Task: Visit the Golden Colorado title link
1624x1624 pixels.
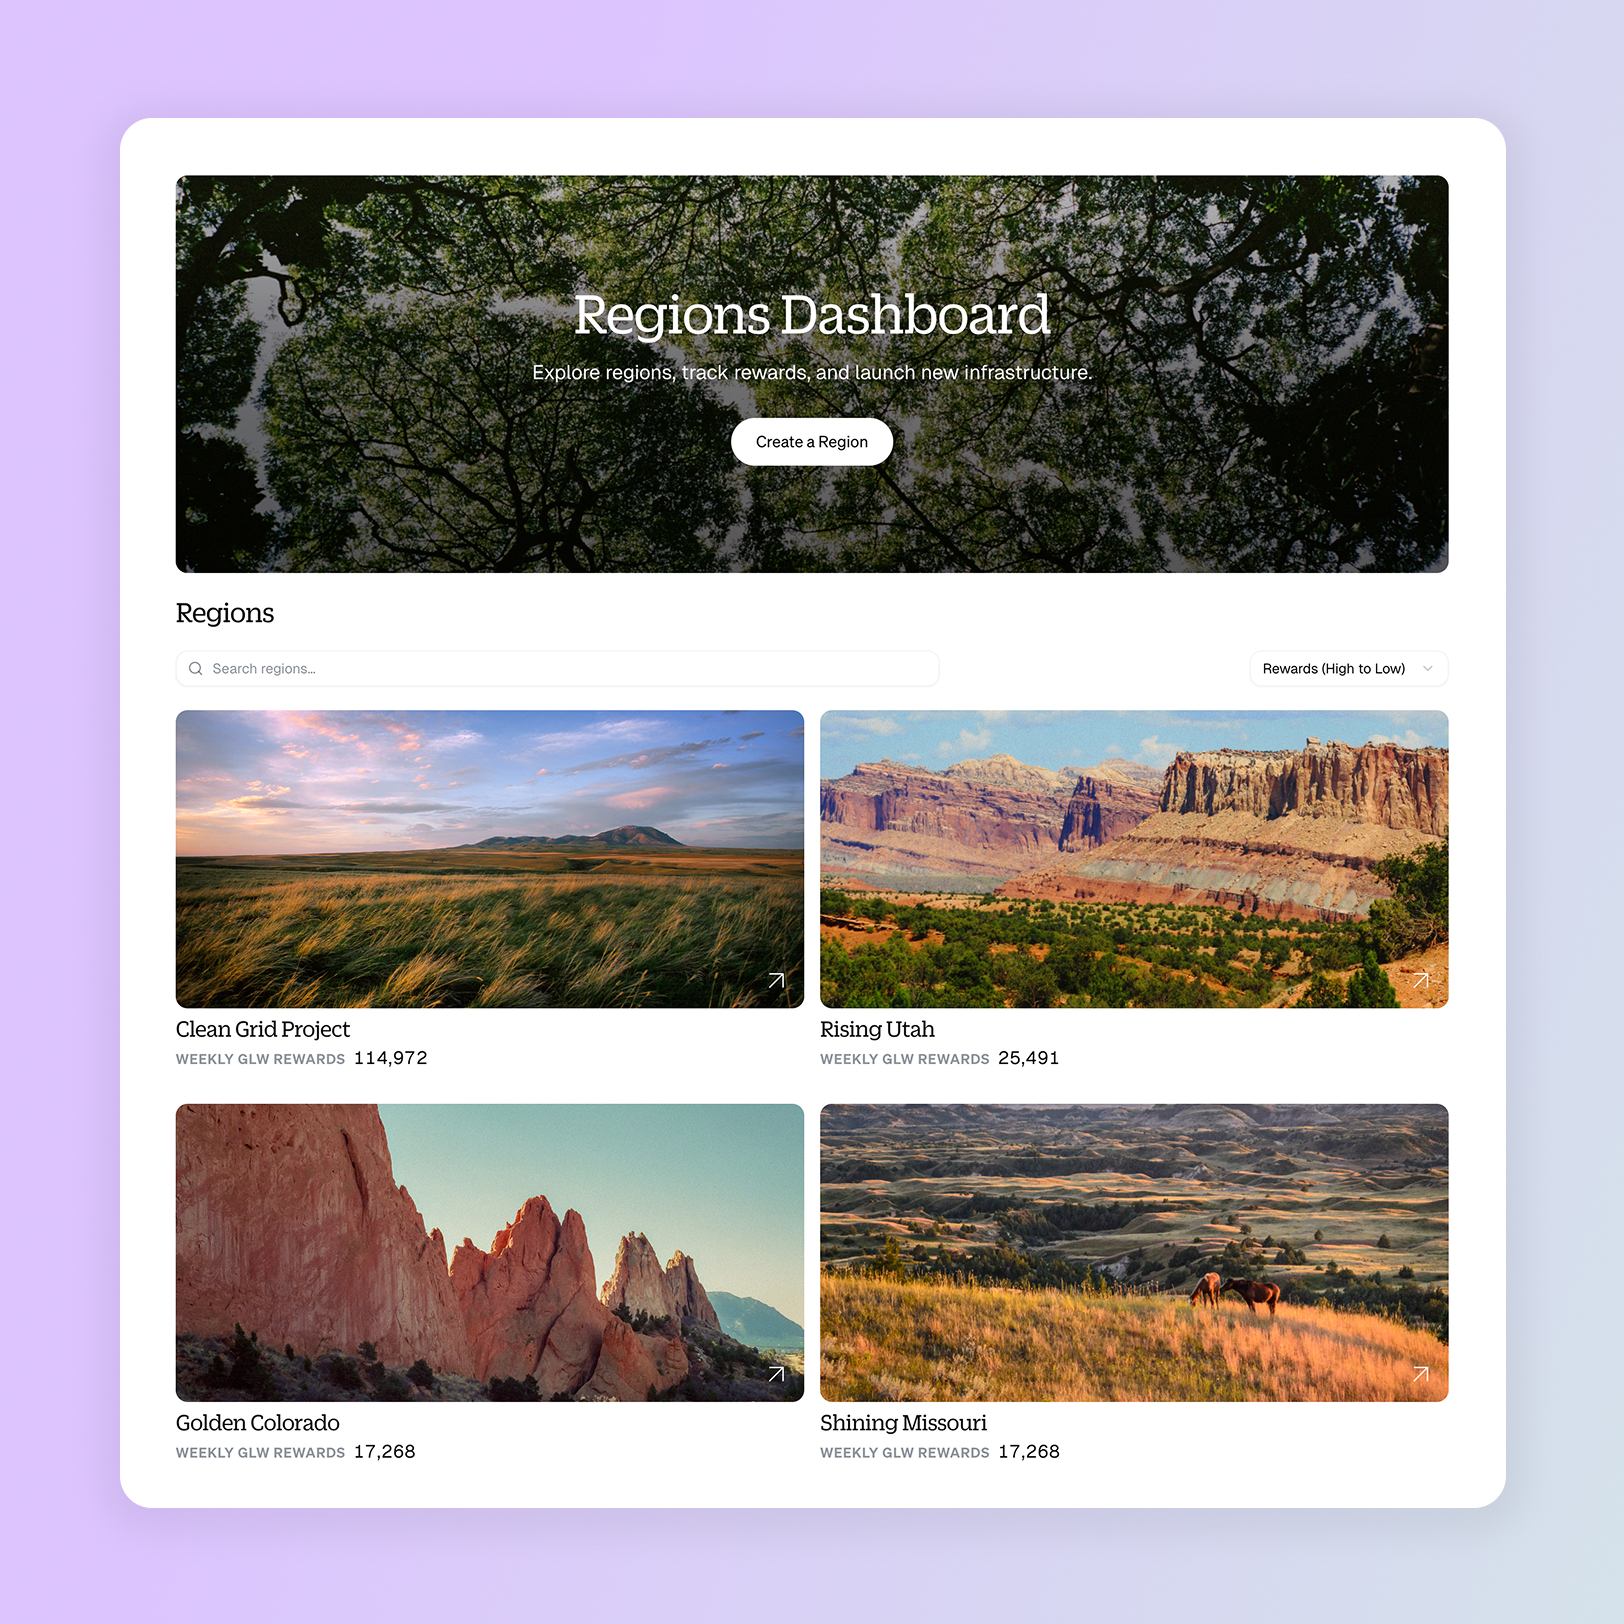Action: point(258,1423)
